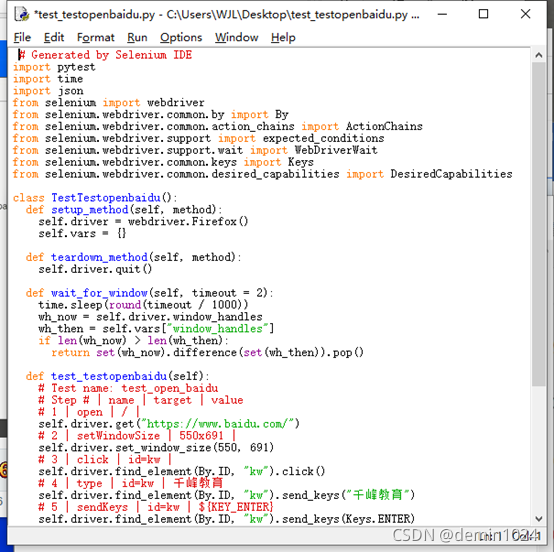
Task: Click the line 'self.vars = {}'
Action: (82, 234)
